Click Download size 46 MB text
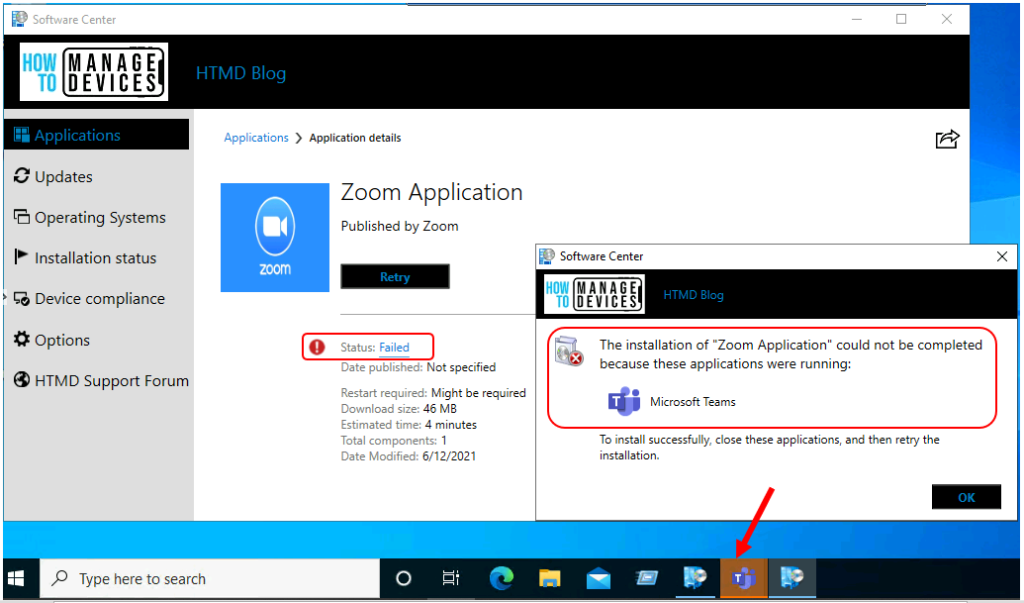The height and width of the screenshot is (603, 1024). [x=399, y=409]
